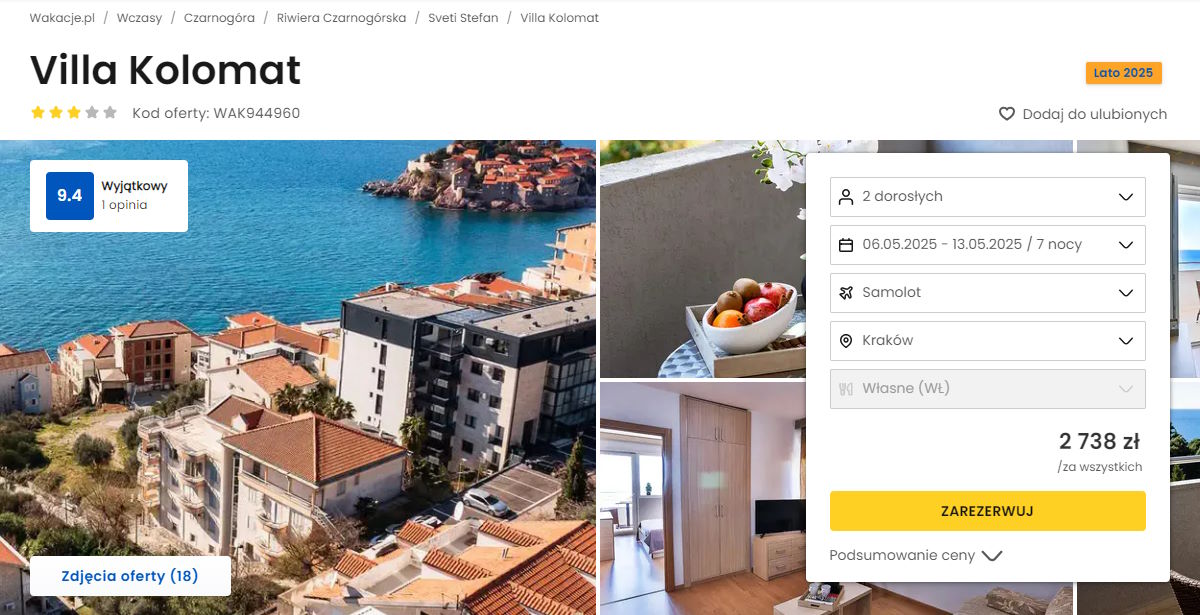1200x615 pixels.
Task: Open the Samolot transport dropdown
Action: pos(988,293)
